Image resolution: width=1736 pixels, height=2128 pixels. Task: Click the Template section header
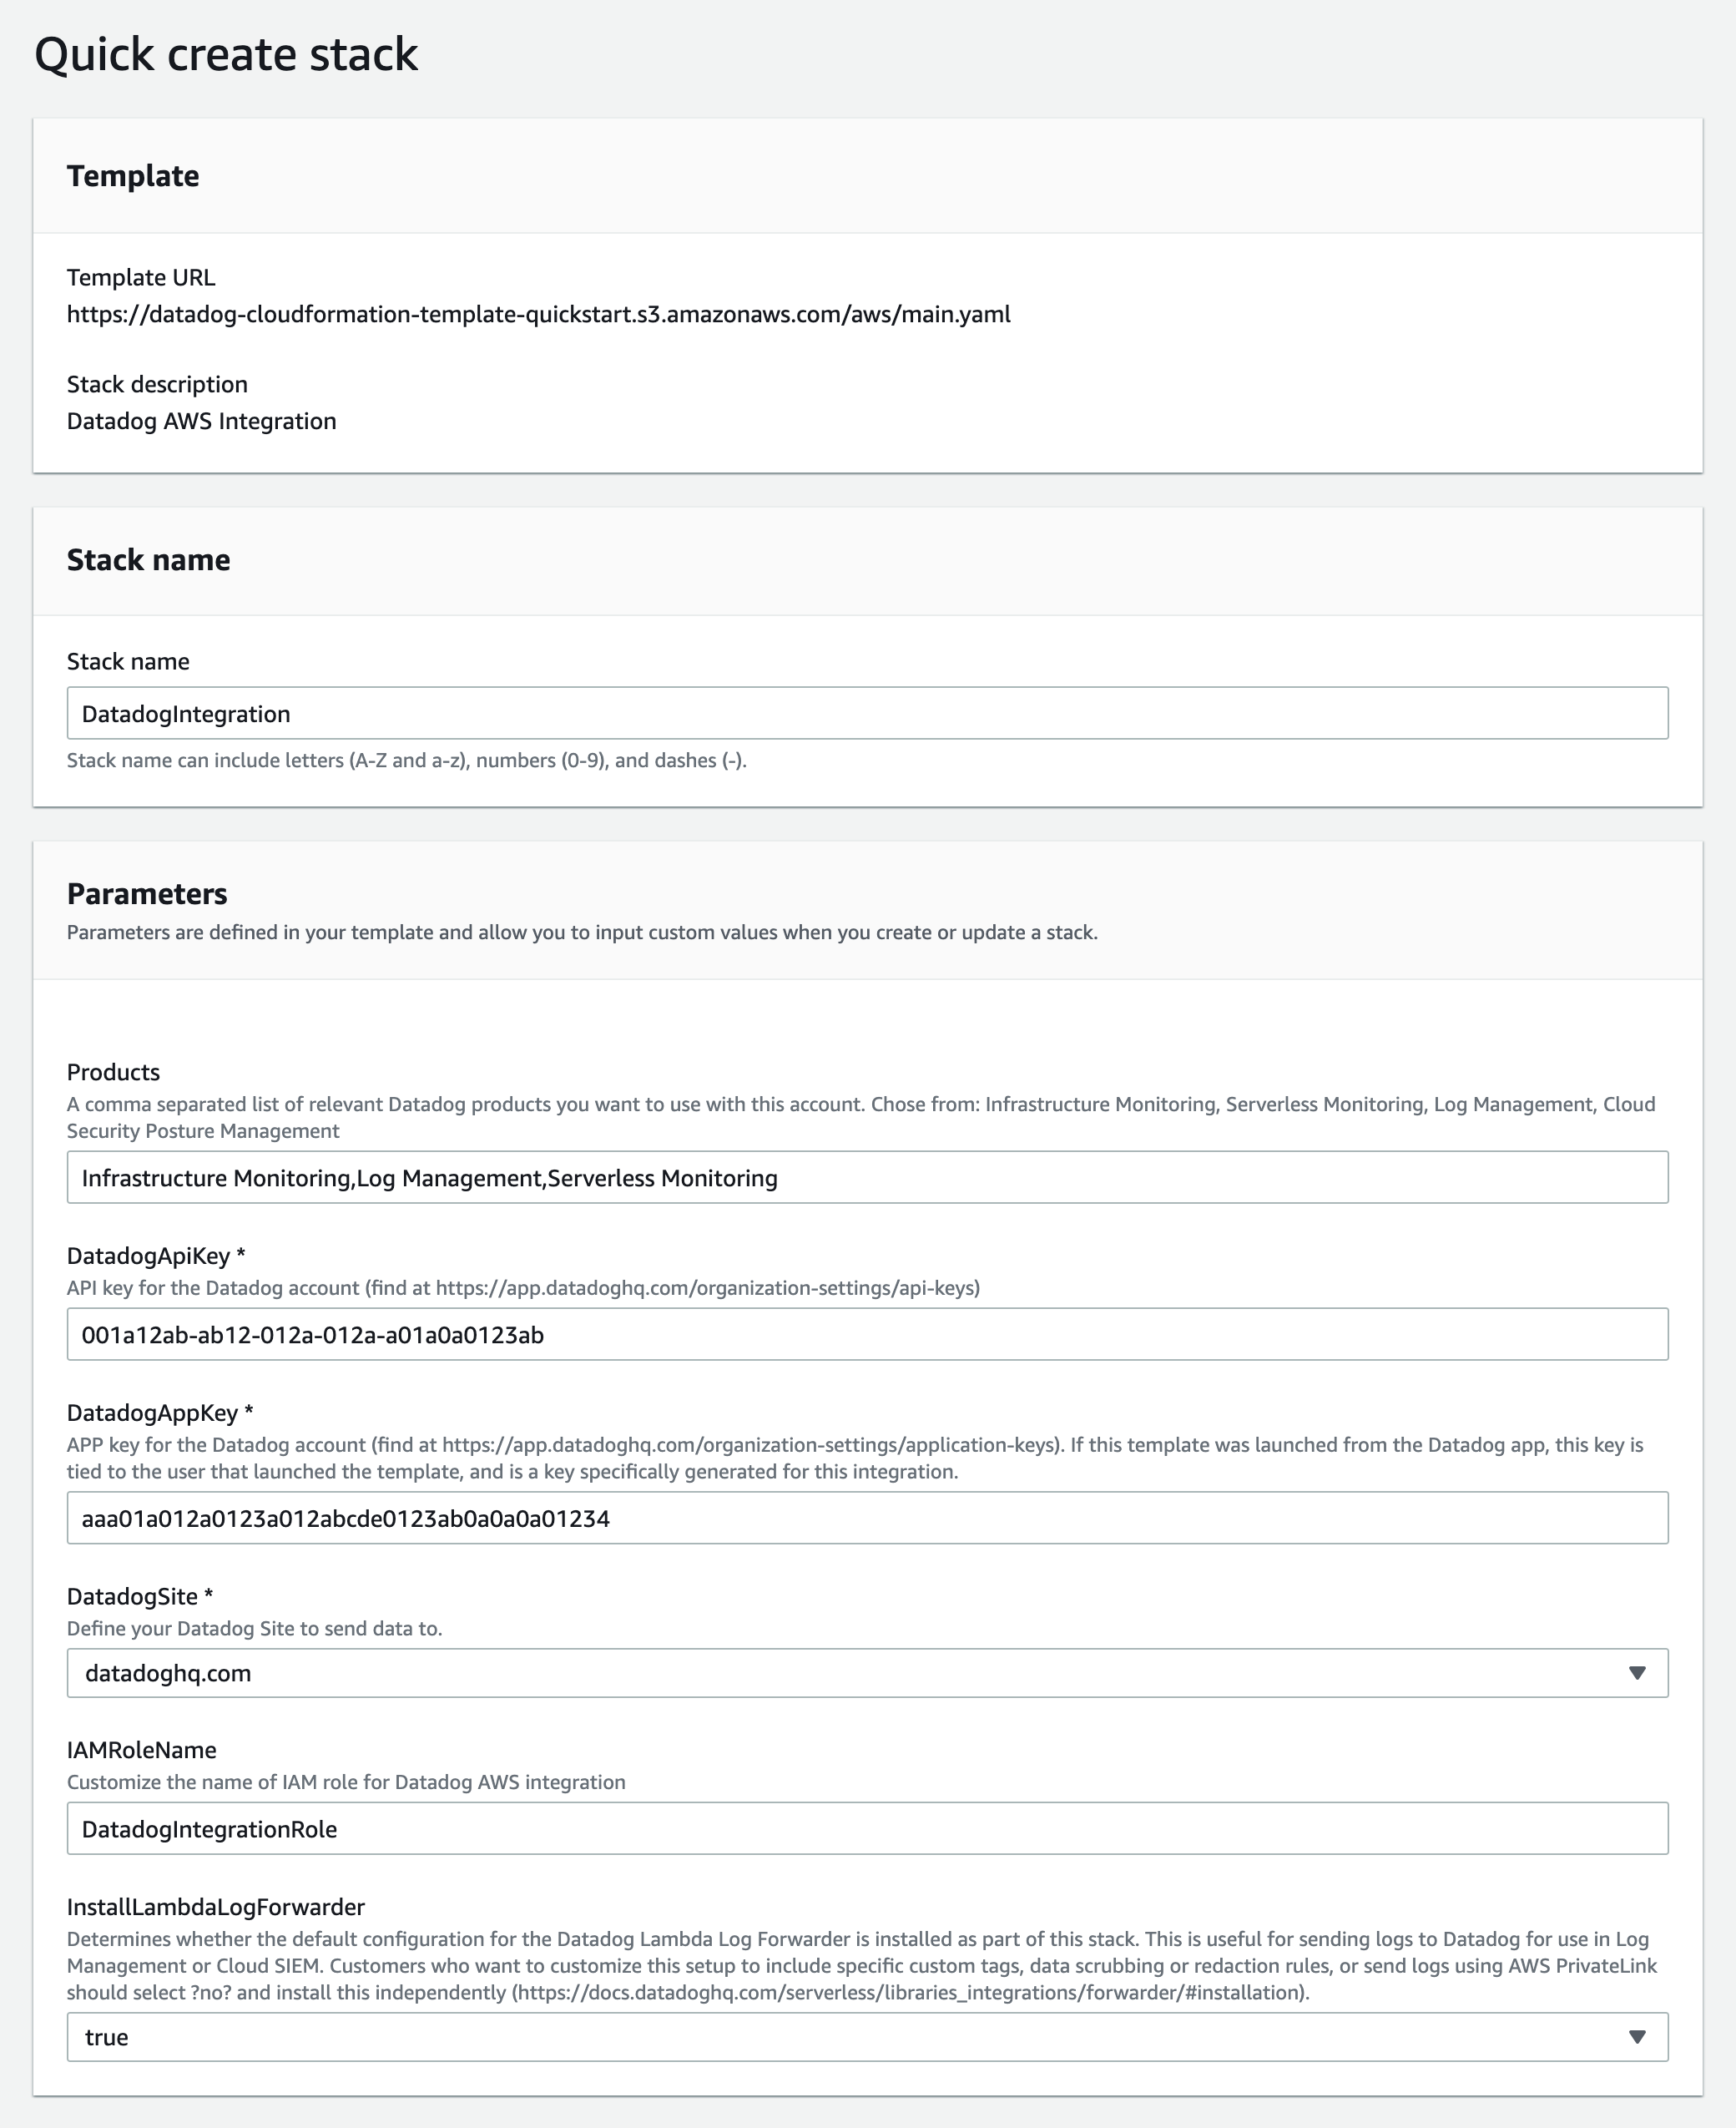click(133, 176)
